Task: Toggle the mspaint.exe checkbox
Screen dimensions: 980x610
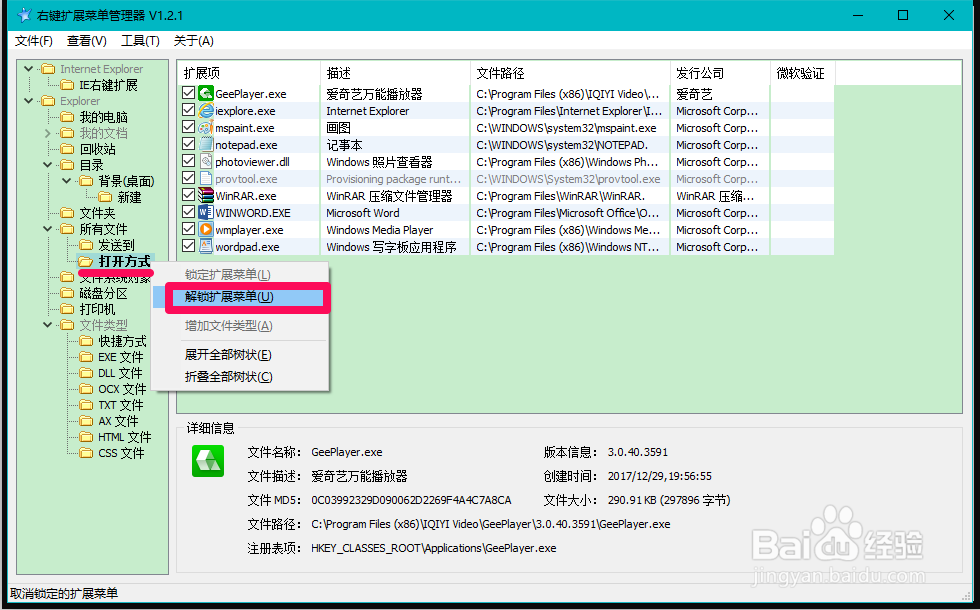Action: pos(188,127)
